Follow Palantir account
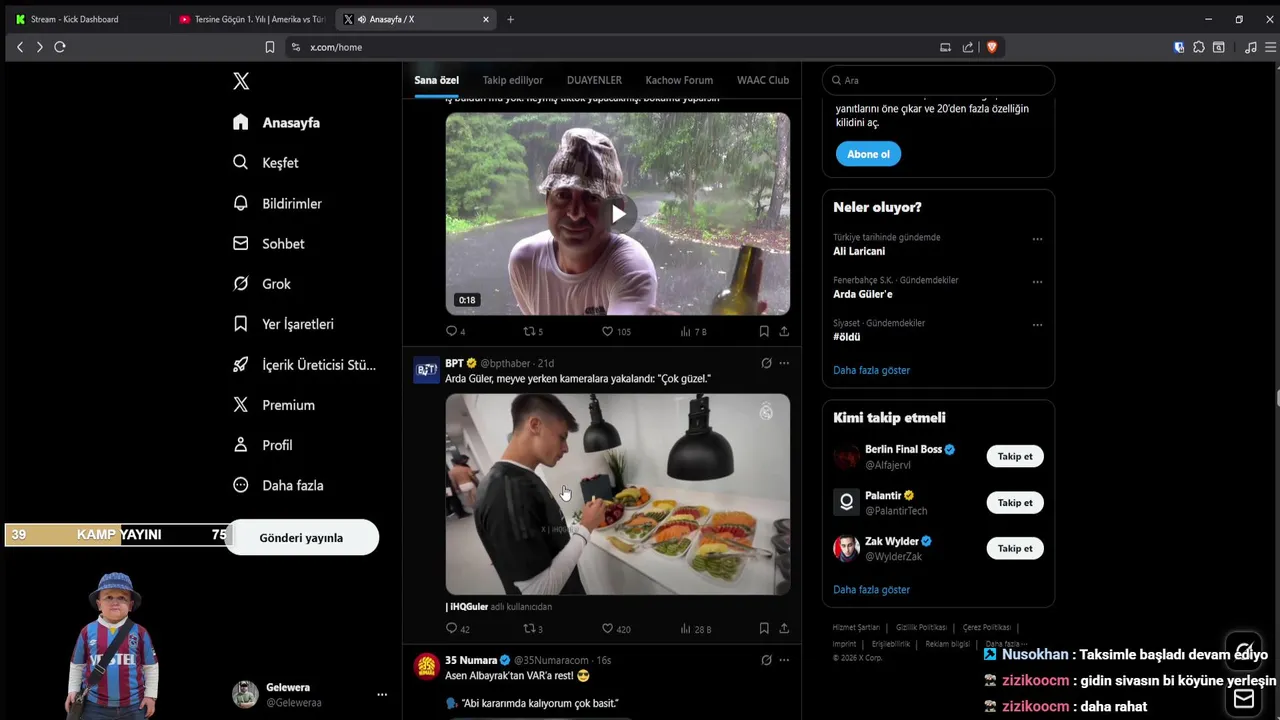Image resolution: width=1280 pixels, height=720 pixels. tap(1015, 502)
